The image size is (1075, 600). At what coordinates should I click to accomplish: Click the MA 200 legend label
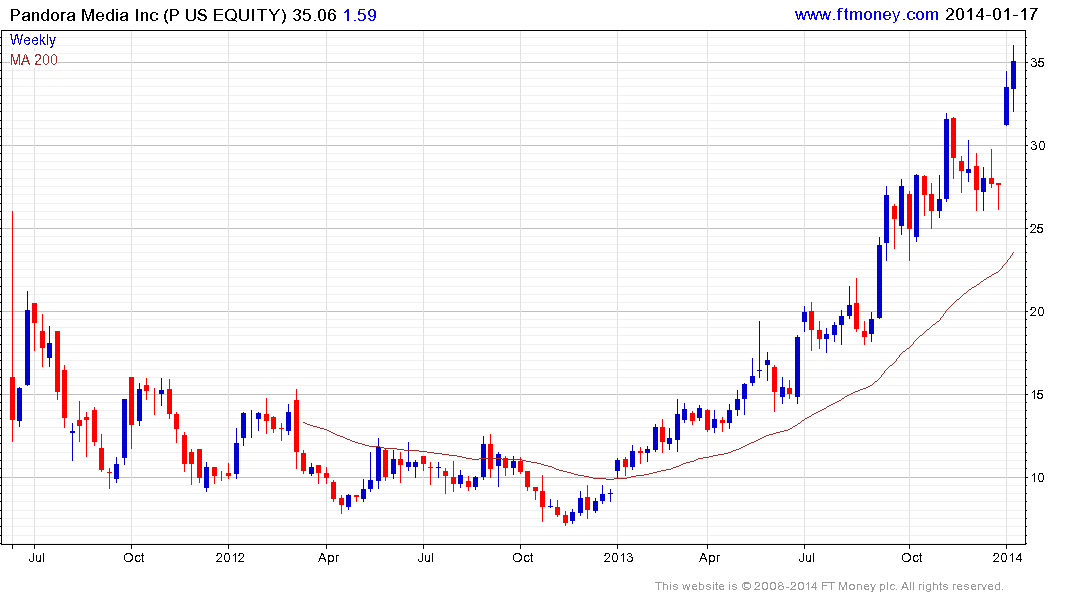(x=34, y=60)
